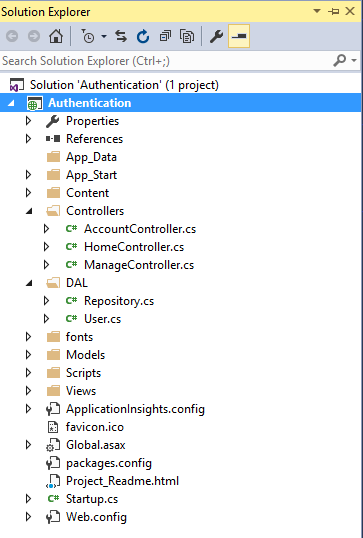Open the Pending Changes Filter dropdown arrow
Image resolution: width=363 pixels, height=538 pixels.
click(x=104, y=36)
